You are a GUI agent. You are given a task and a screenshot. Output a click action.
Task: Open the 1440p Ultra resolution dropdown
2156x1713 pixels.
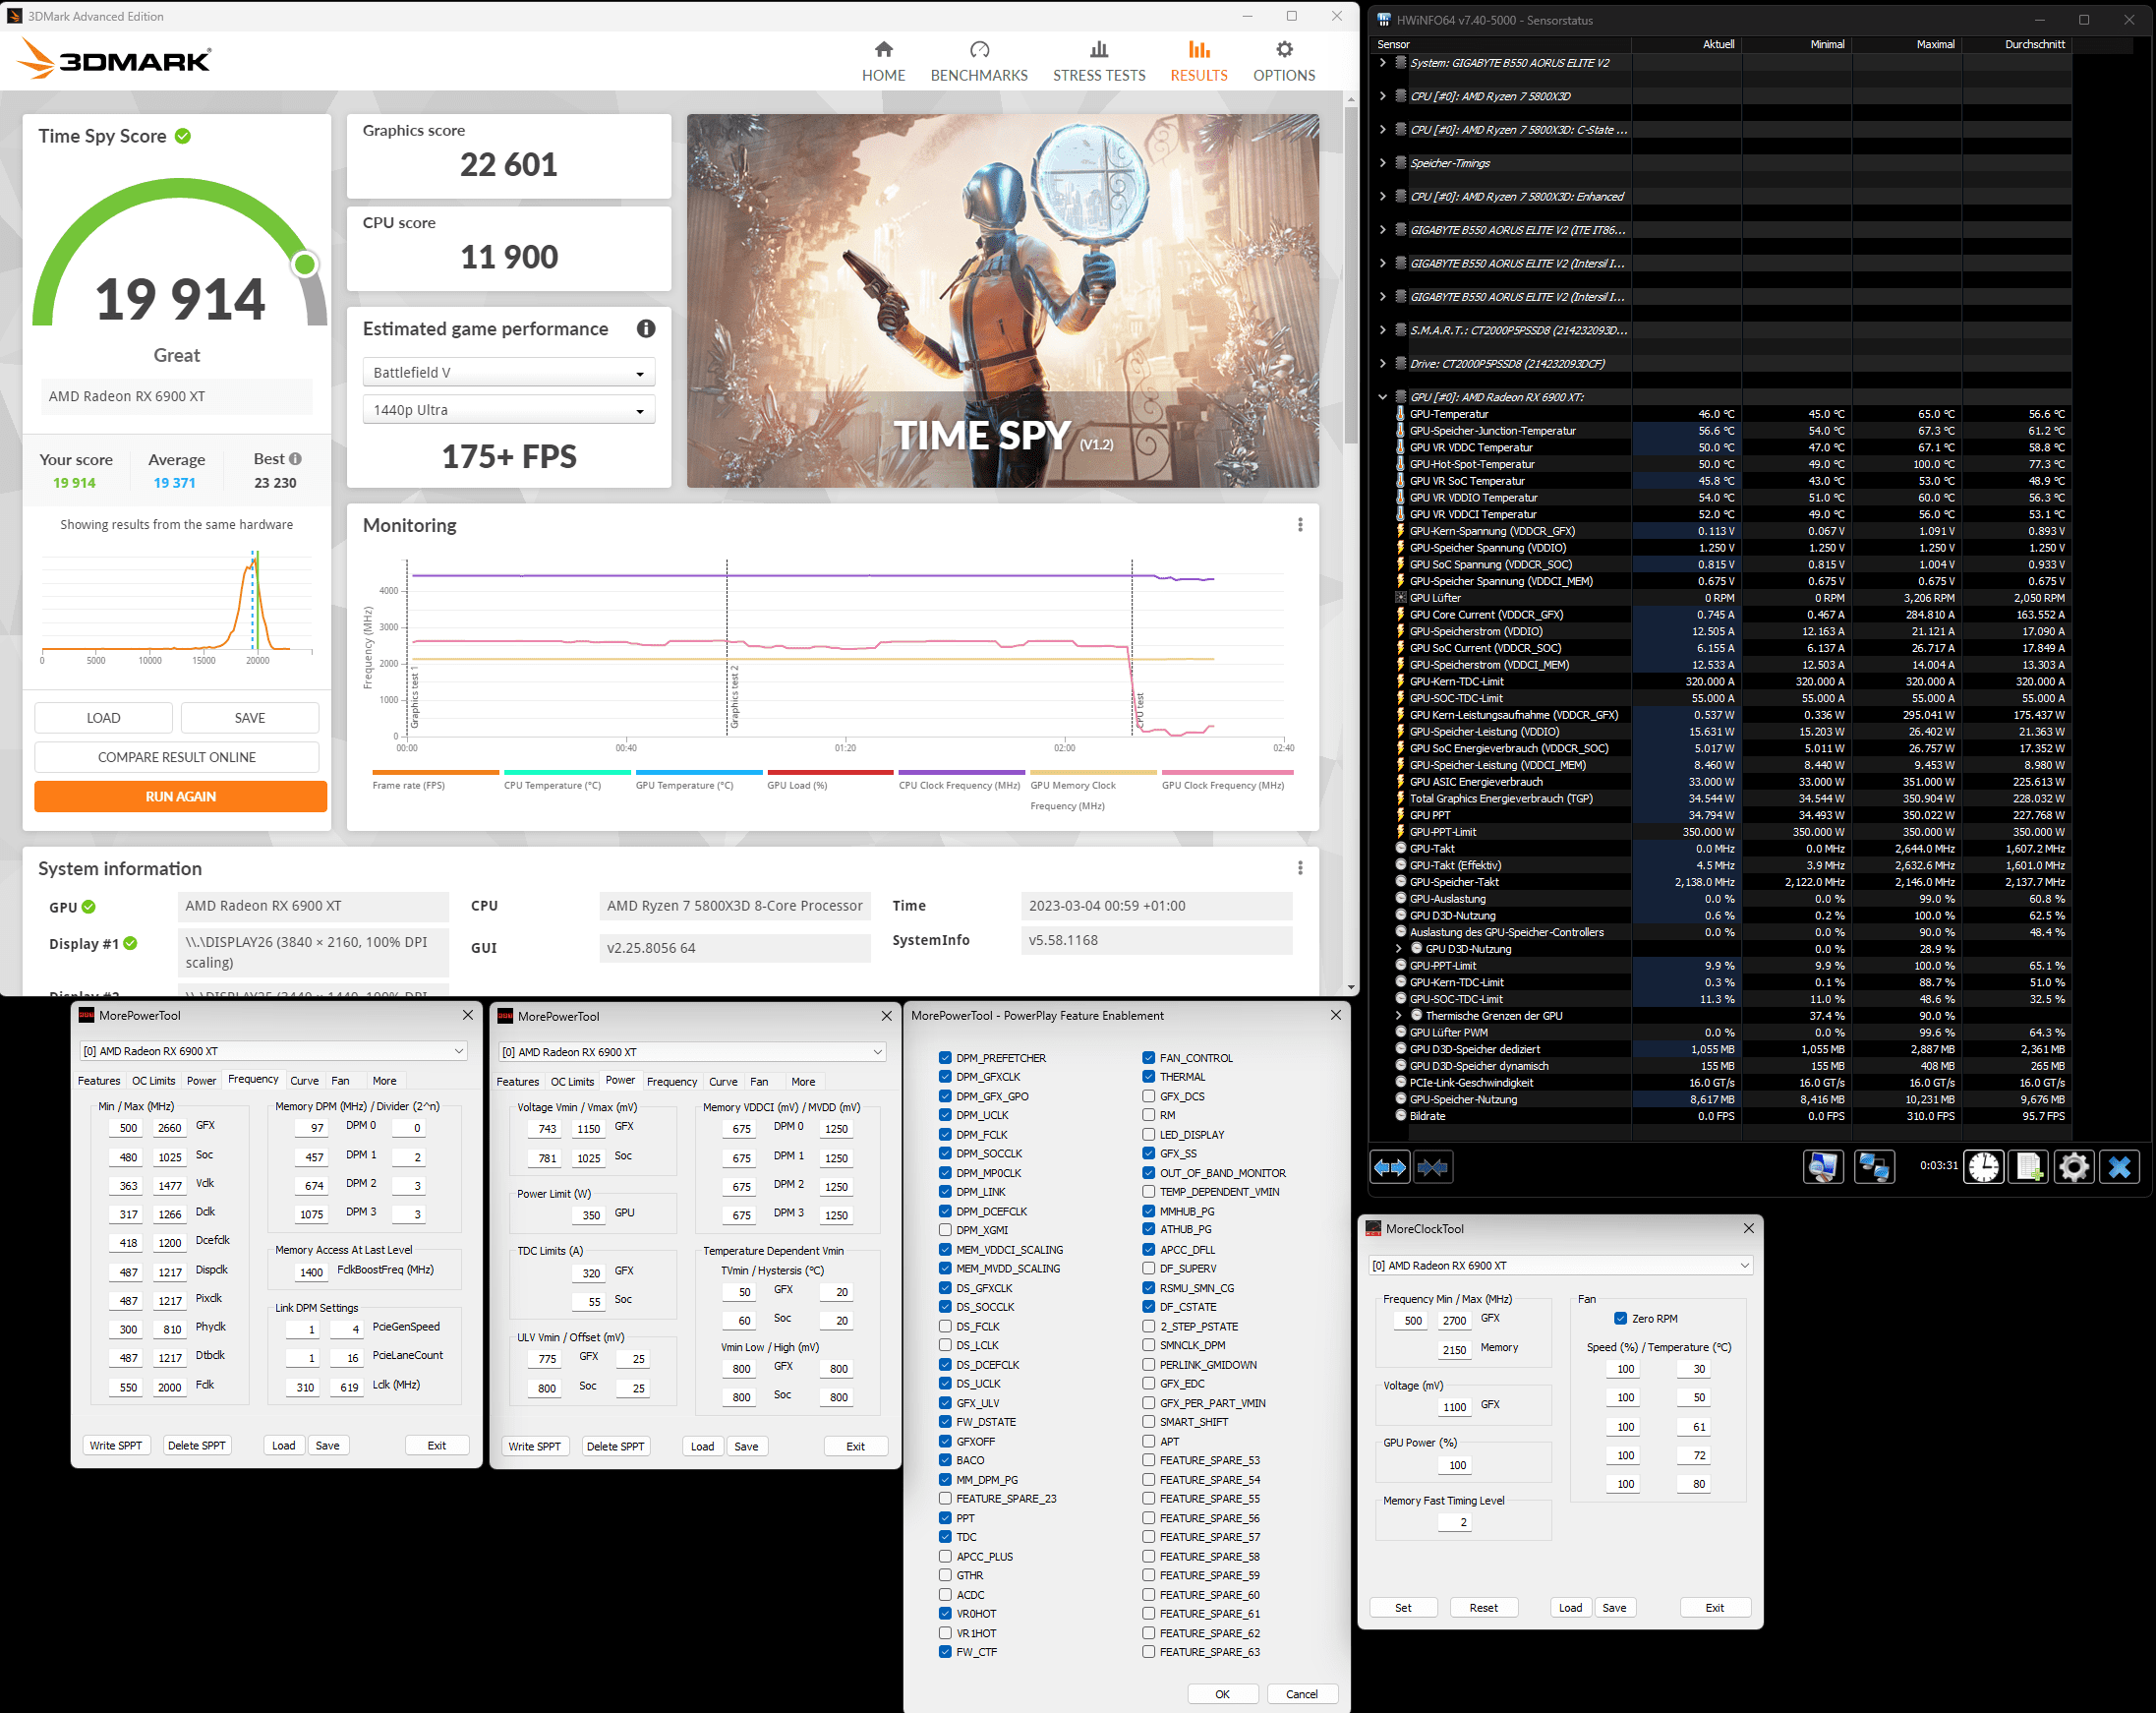[508, 410]
